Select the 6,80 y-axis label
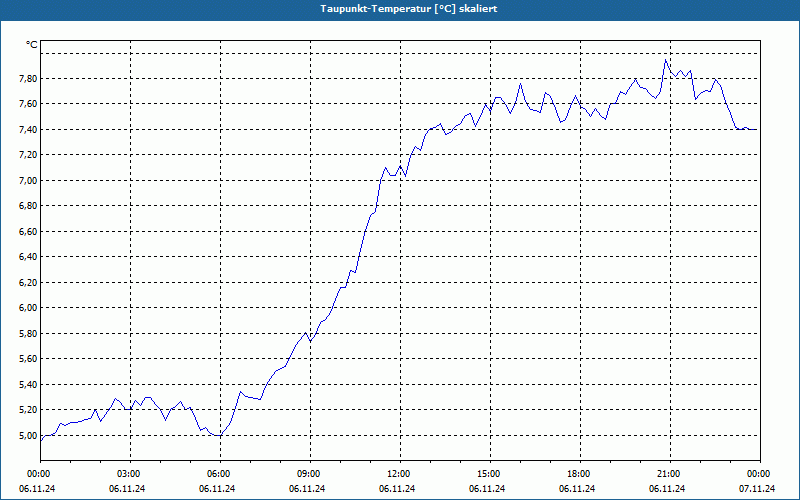The width and height of the screenshot is (800, 500). pos(29,206)
